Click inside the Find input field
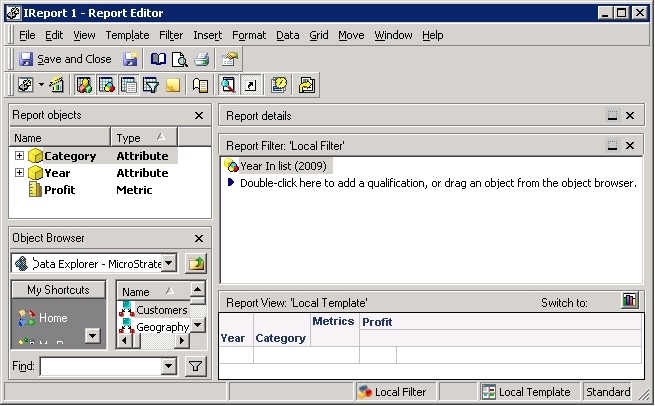 [x=101, y=366]
